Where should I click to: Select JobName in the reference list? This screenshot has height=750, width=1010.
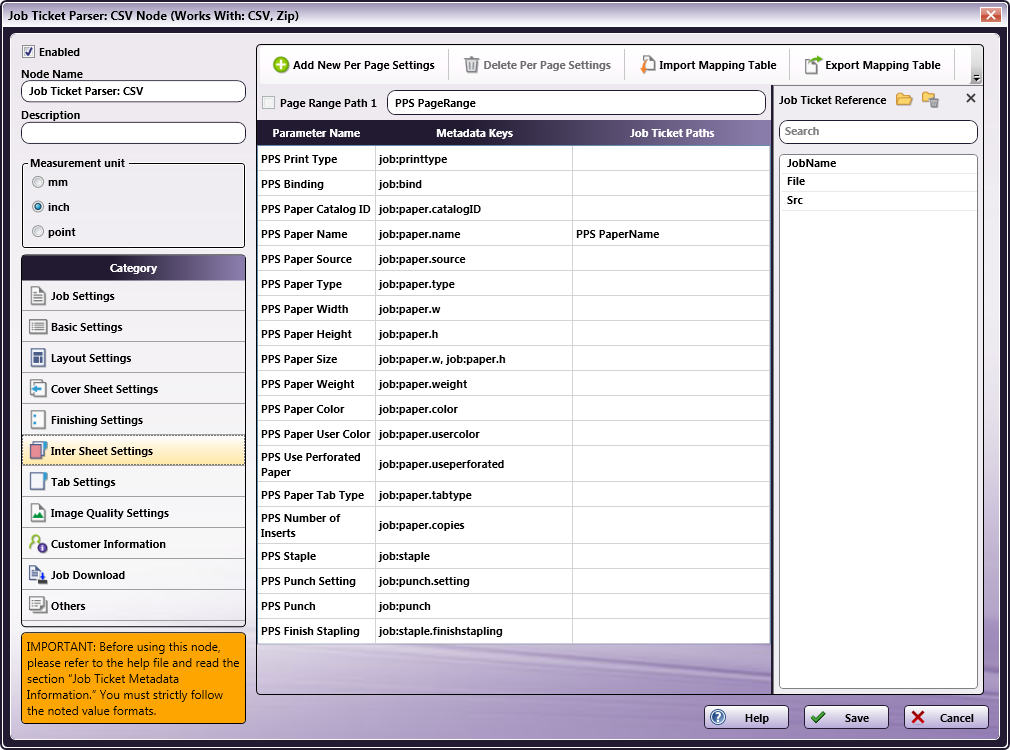coord(878,163)
